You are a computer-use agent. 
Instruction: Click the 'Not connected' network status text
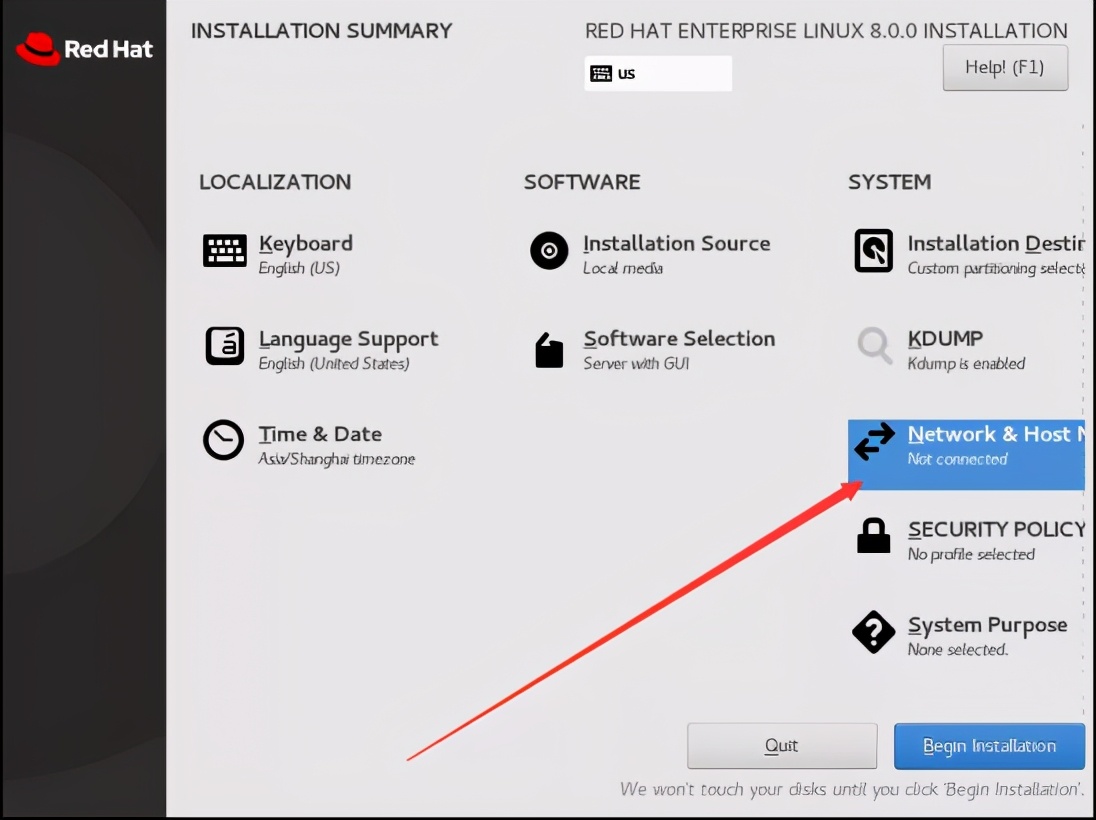click(x=957, y=459)
